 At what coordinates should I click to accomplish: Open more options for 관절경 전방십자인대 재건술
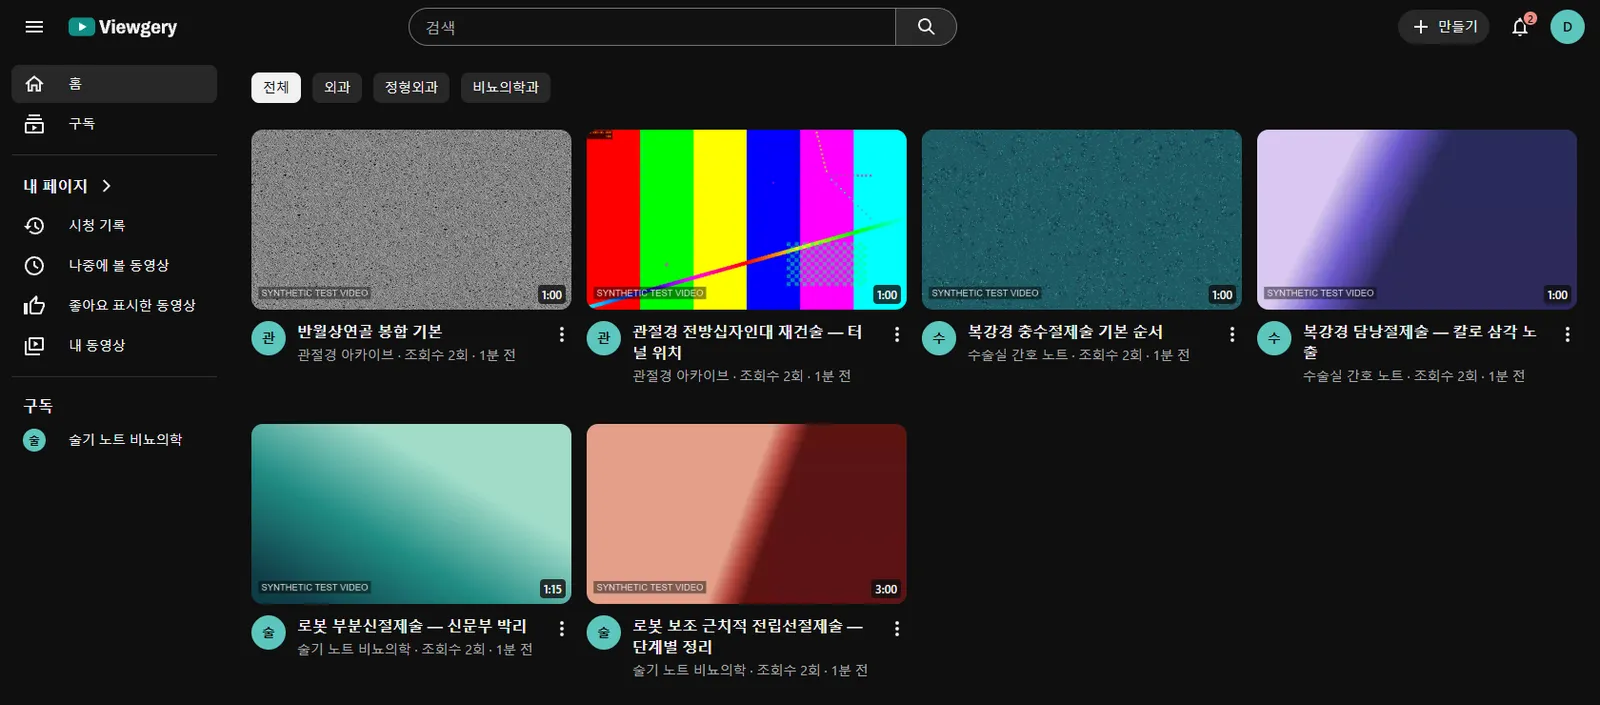tap(896, 334)
